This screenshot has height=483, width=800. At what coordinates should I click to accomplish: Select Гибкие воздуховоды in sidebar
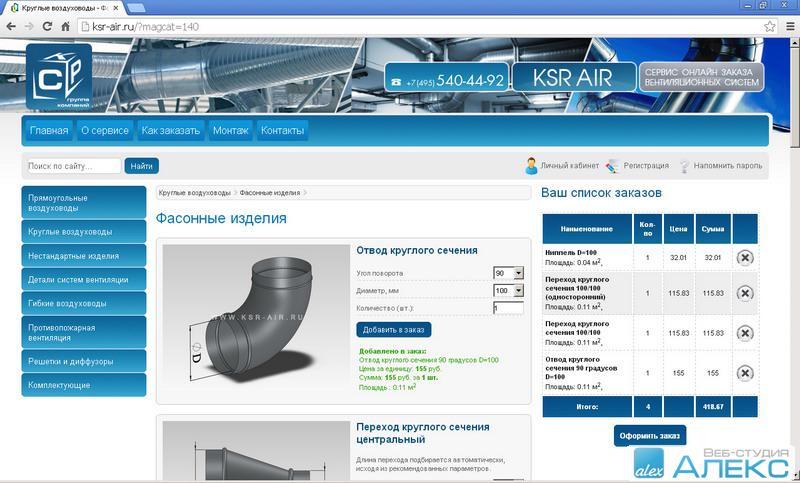(84, 303)
